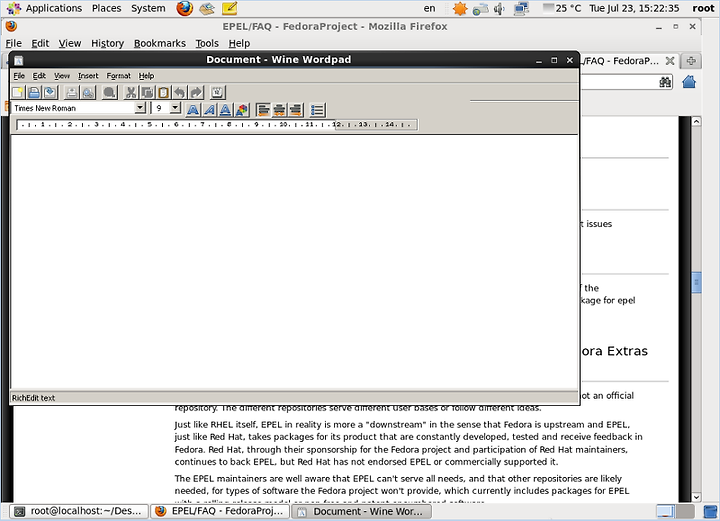720x521 pixels.
Task: Launch Firefox from top panel icon
Action: pyautogui.click(x=185, y=8)
